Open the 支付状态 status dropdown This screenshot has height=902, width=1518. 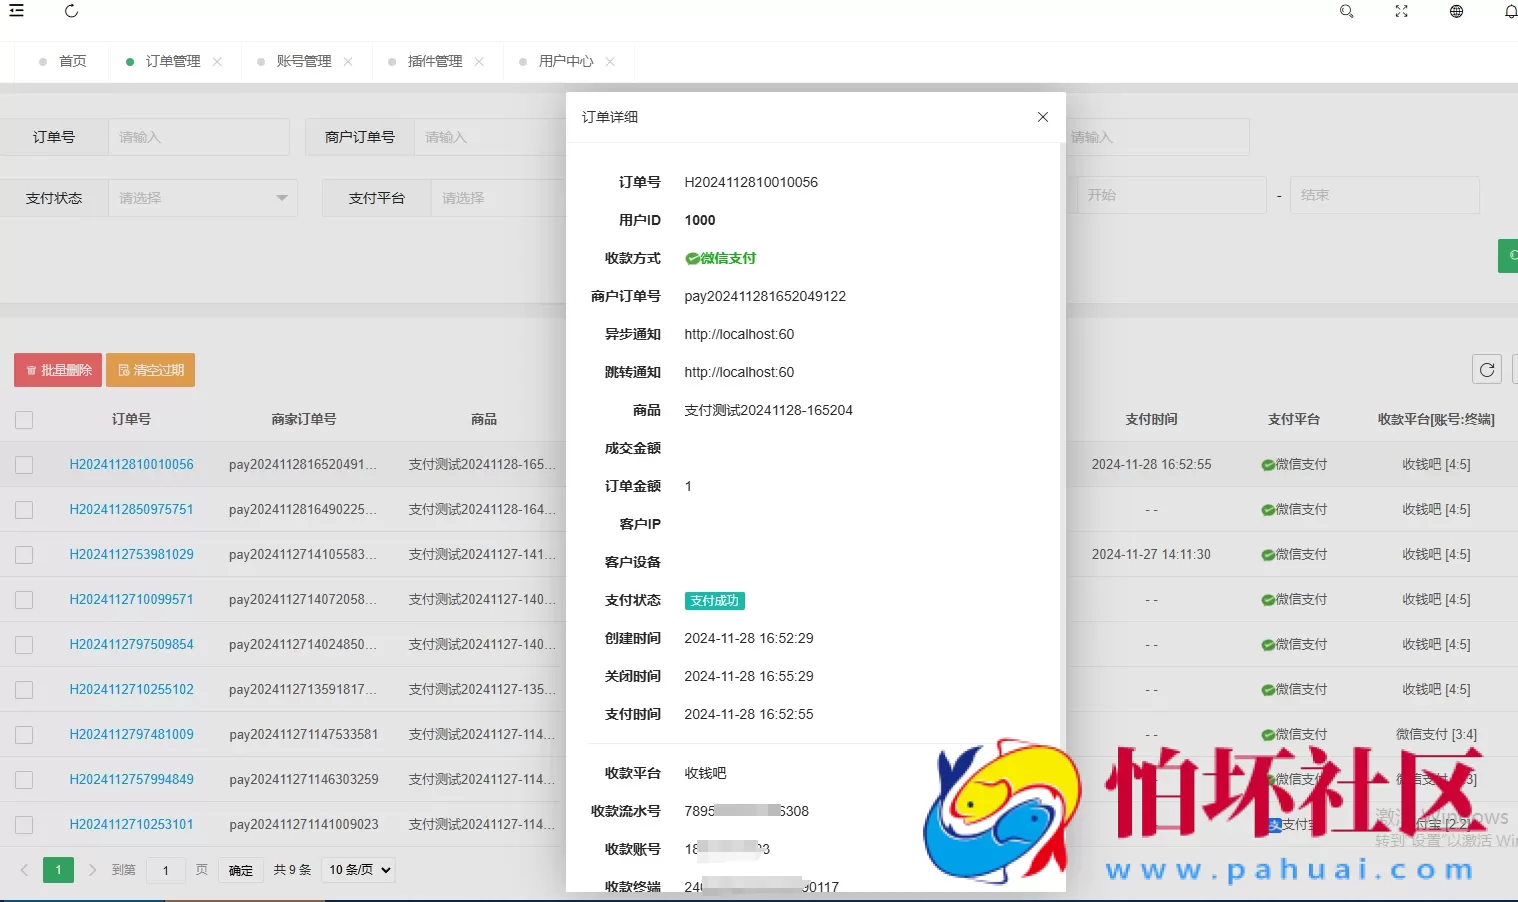click(202, 197)
